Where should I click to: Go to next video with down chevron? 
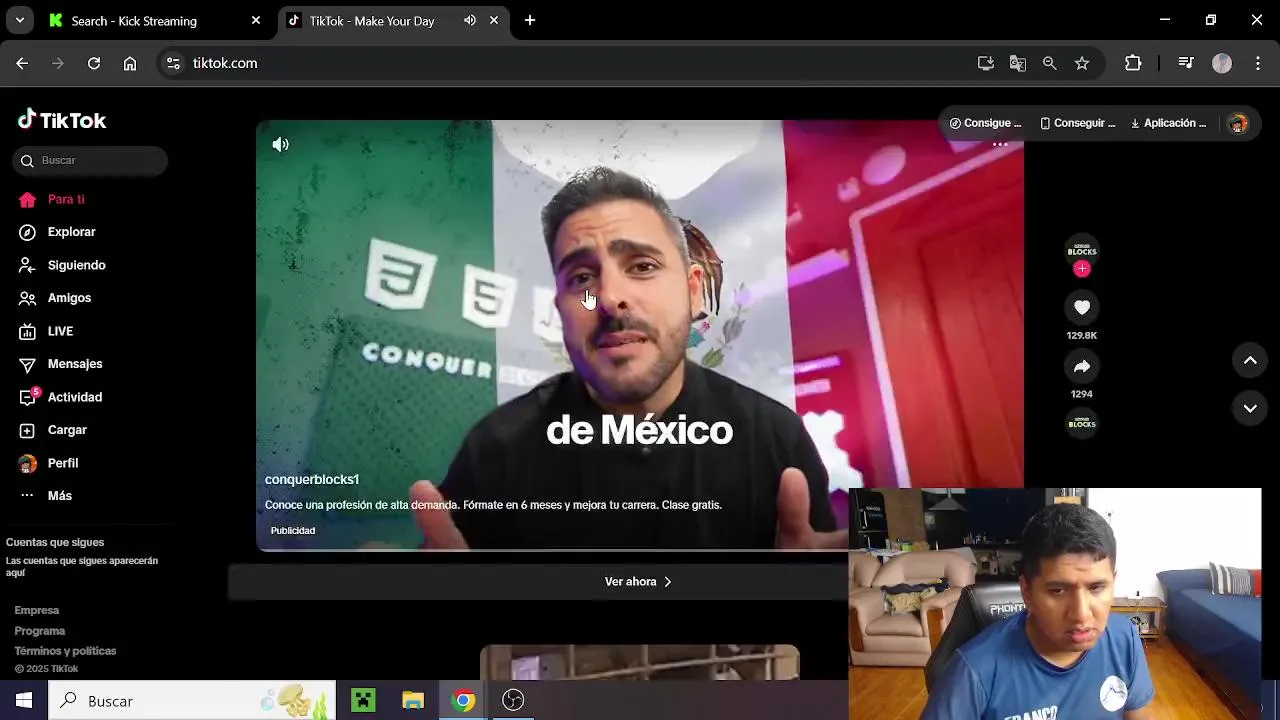point(1250,408)
